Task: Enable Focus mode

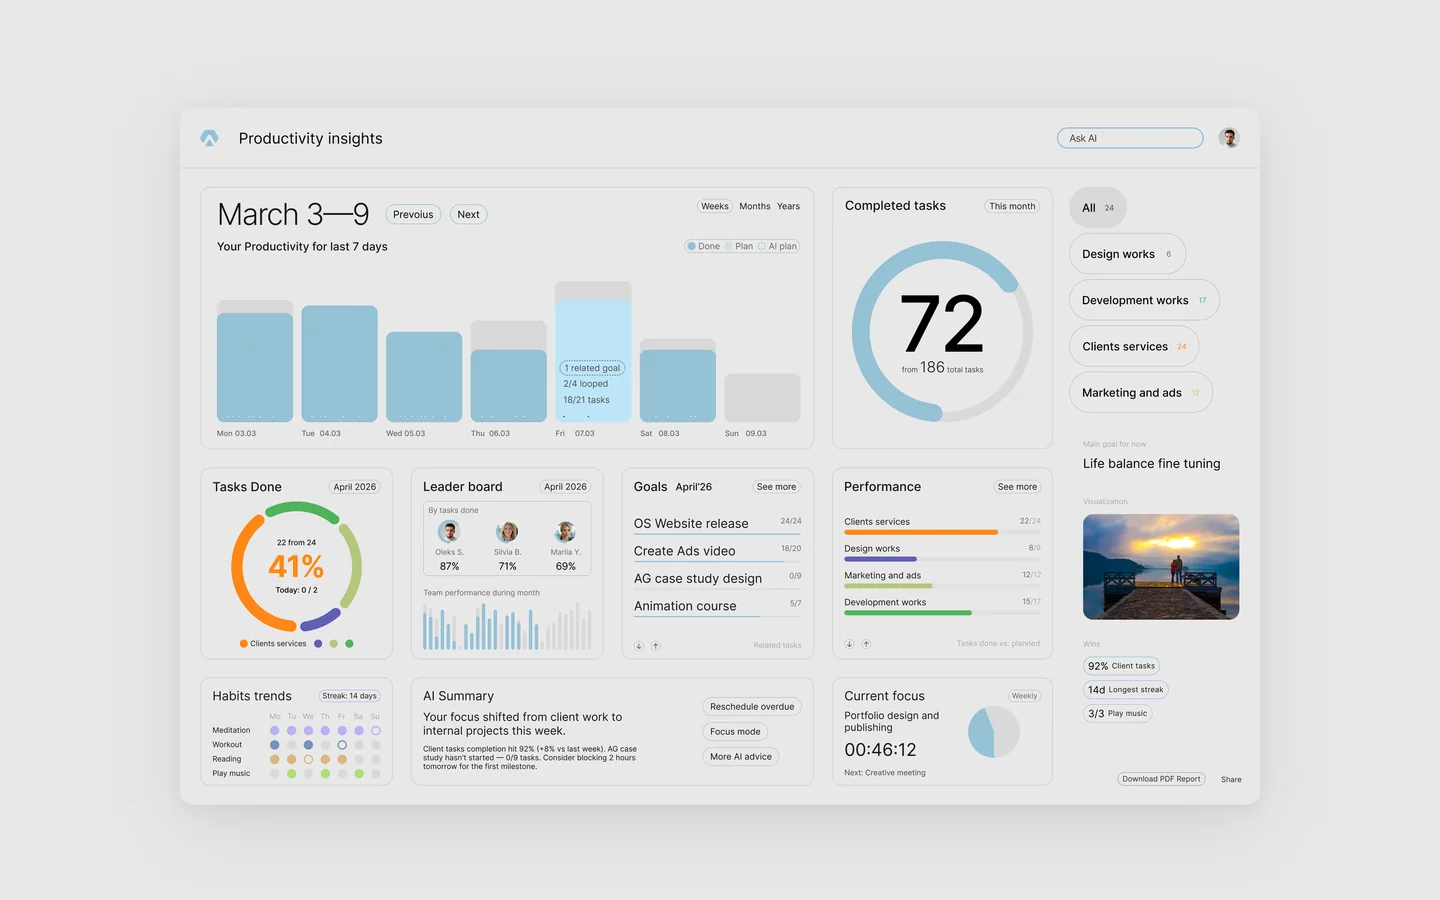Action: pyautogui.click(x=735, y=732)
